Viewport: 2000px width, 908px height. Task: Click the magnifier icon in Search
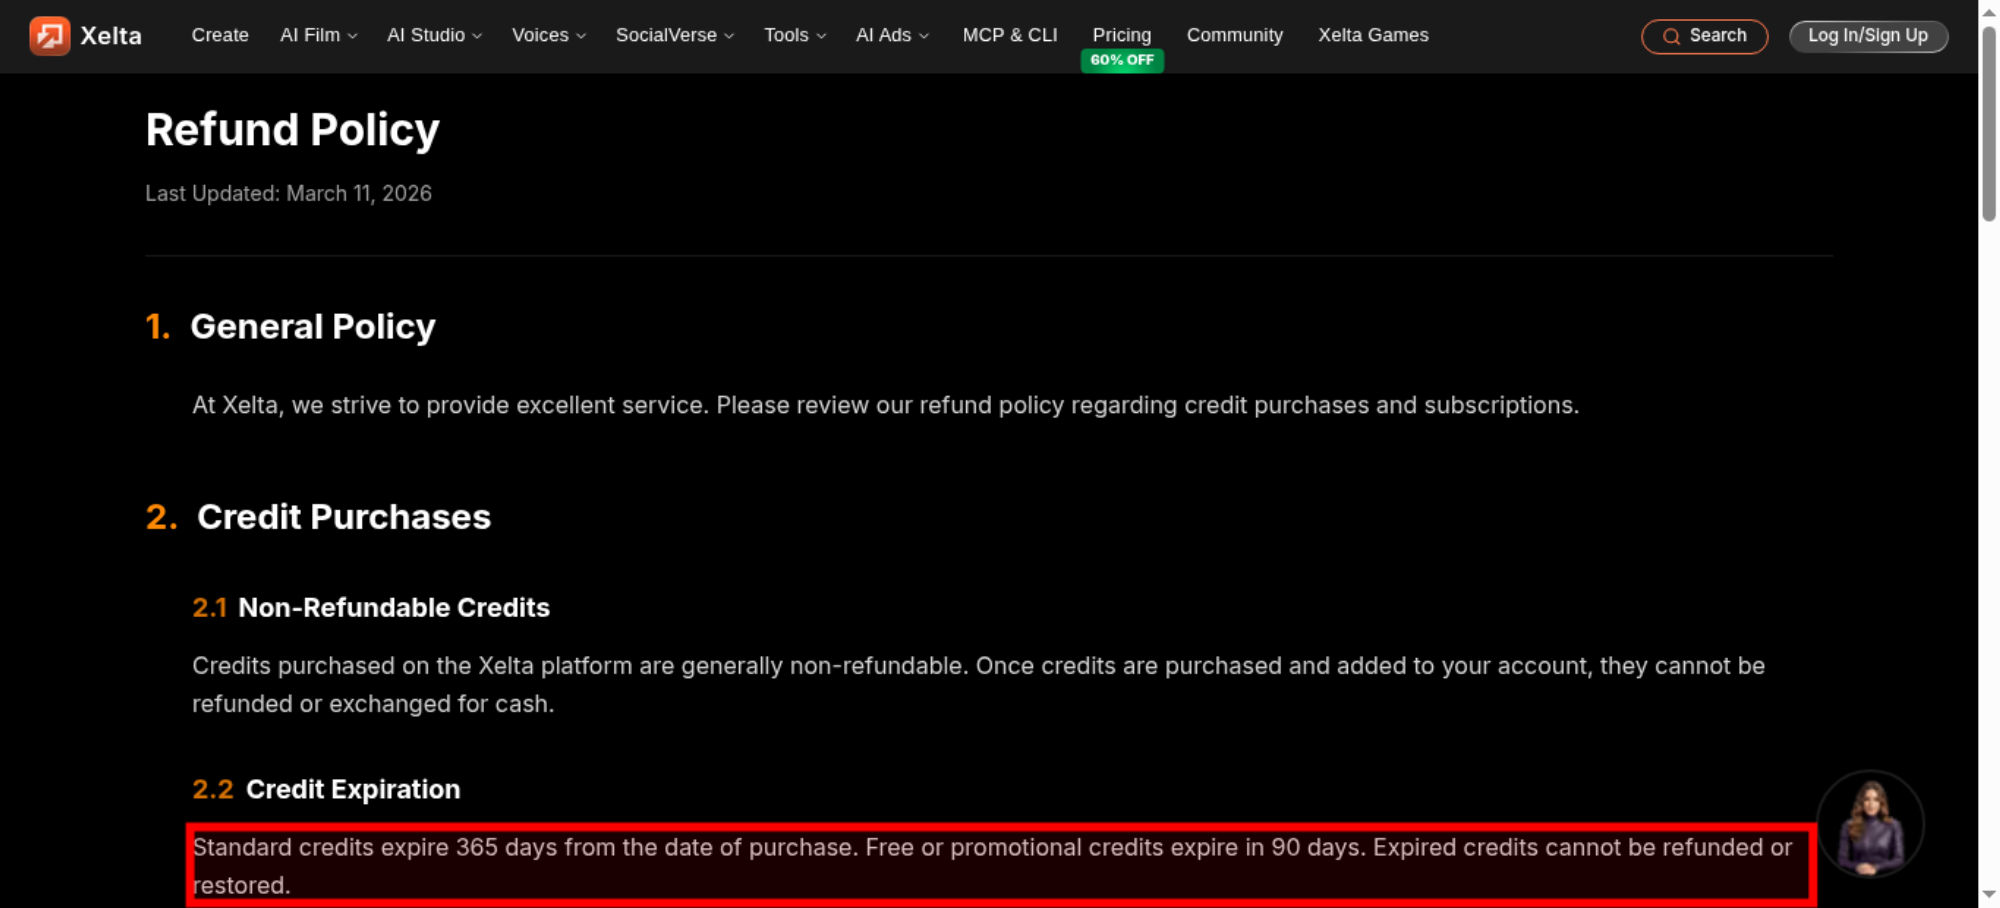click(x=1671, y=36)
